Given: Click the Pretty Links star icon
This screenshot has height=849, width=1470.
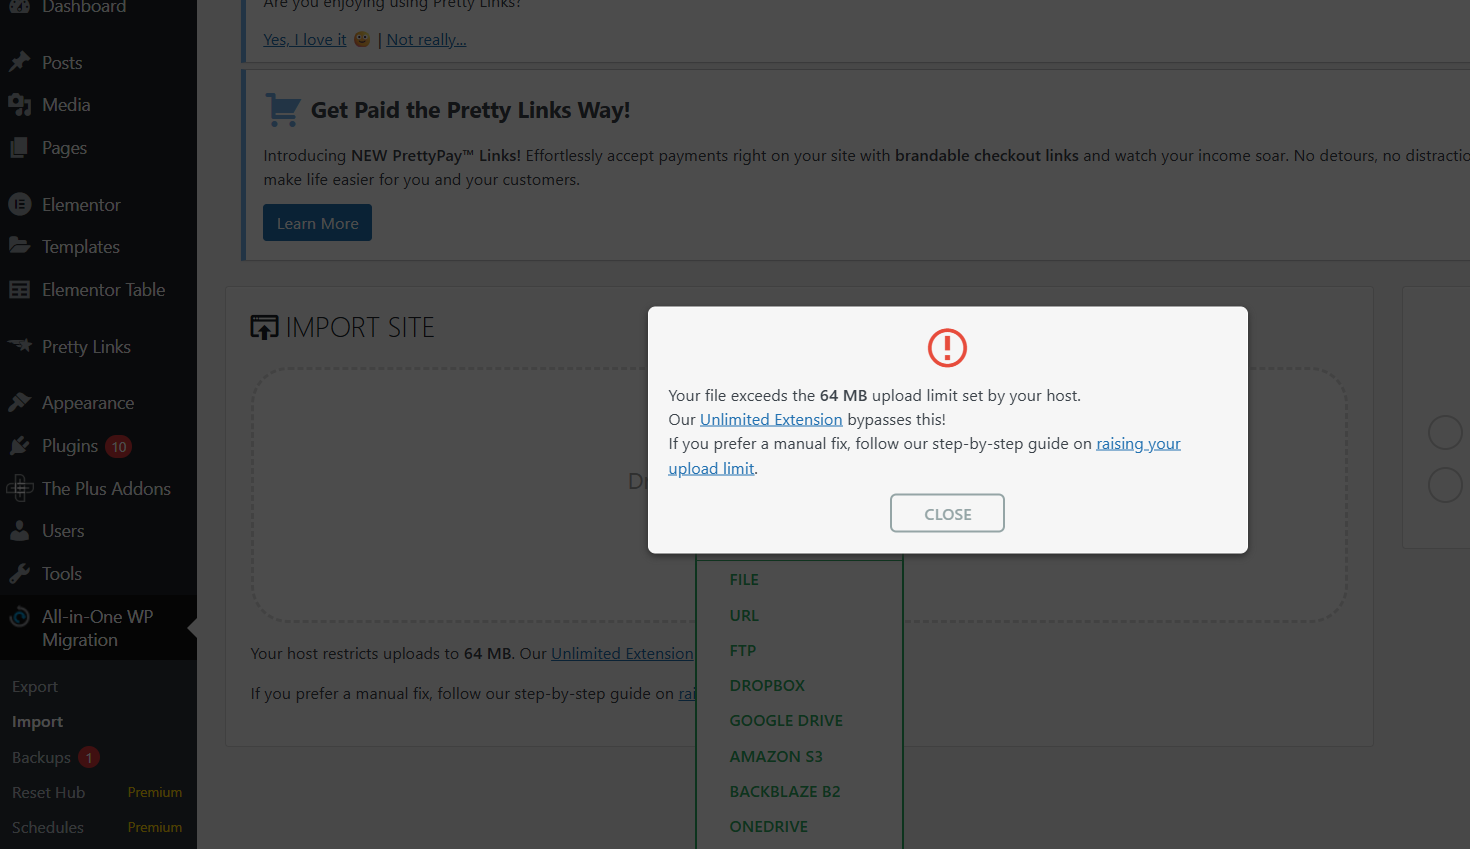Looking at the screenshot, I should point(20,346).
